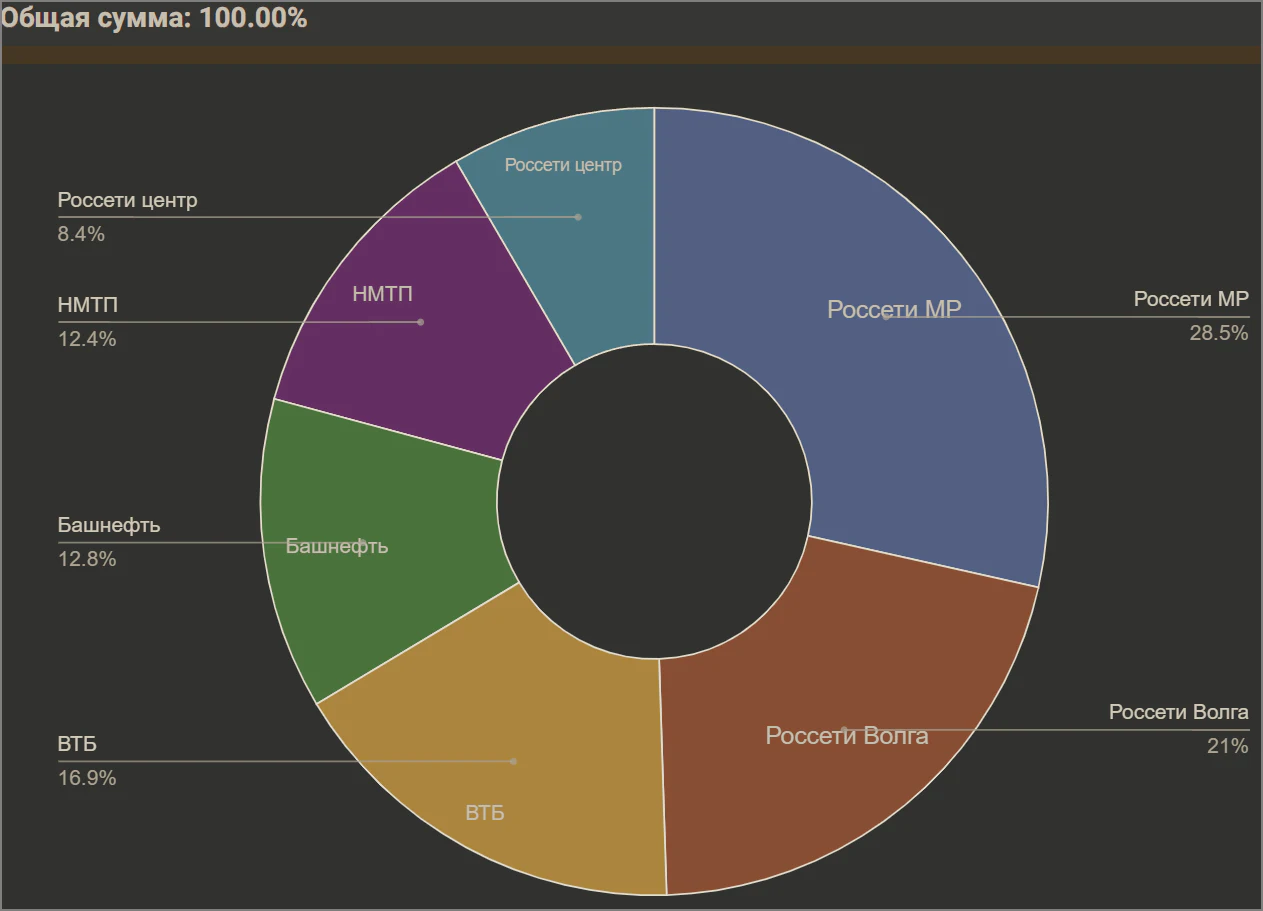This screenshot has height=911, width=1263.
Task: Click the "Общая сумма: 100.00%" title text
Action: coord(154,18)
